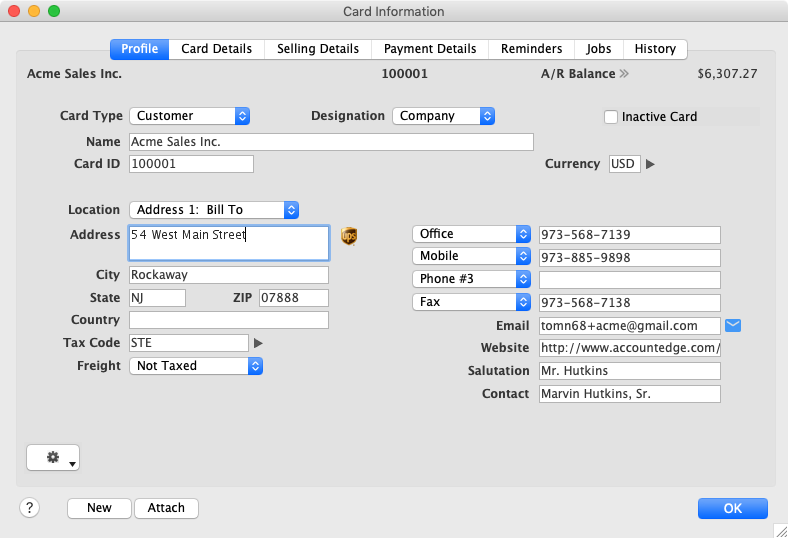Click the UPS shipping icon beside Address
Image resolution: width=788 pixels, height=538 pixels.
click(x=349, y=236)
